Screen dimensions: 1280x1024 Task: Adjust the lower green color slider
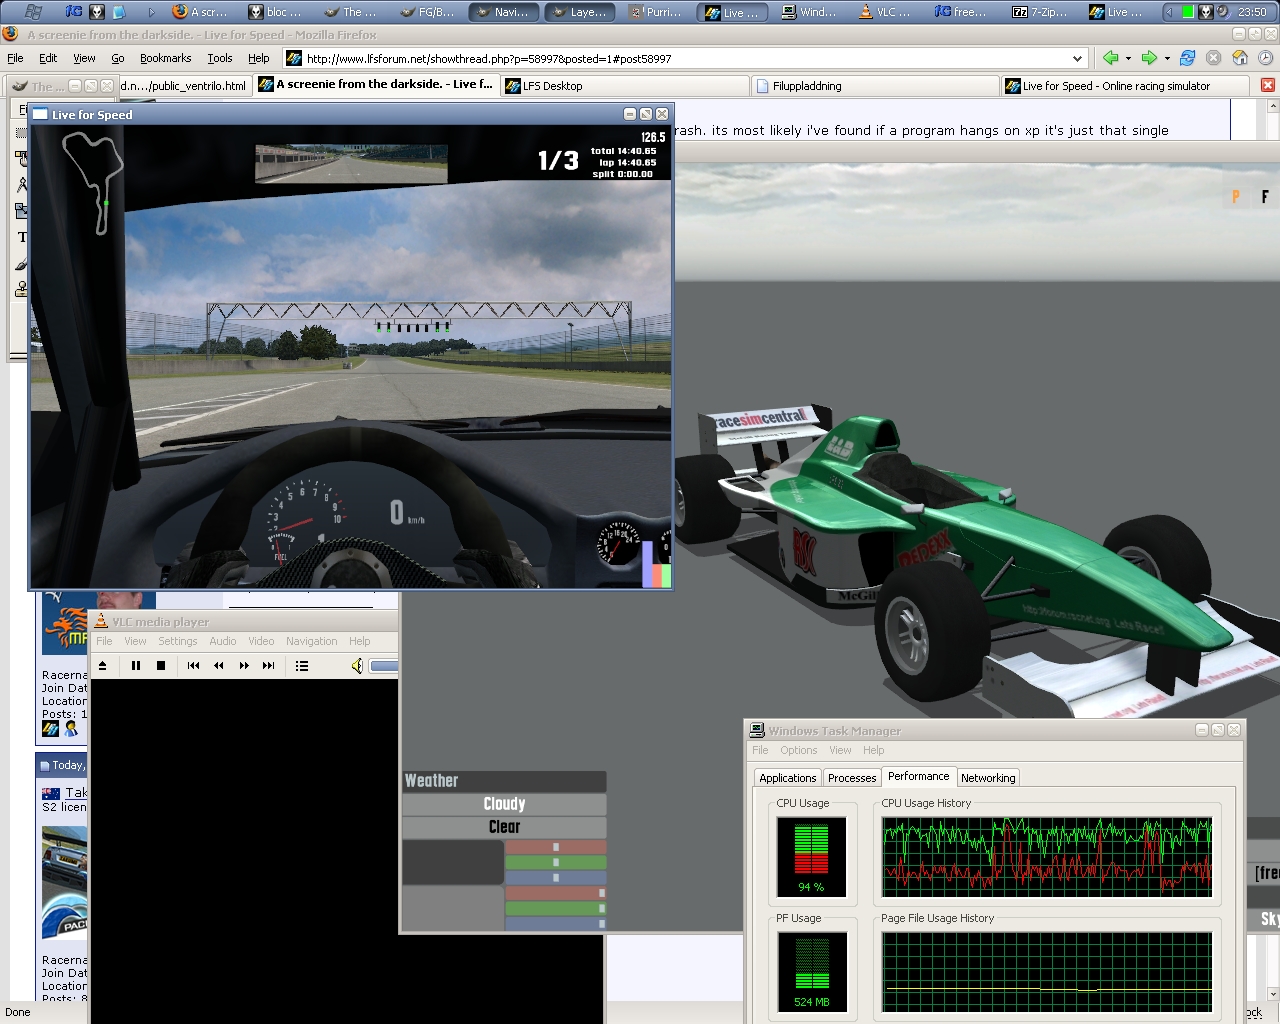click(556, 908)
